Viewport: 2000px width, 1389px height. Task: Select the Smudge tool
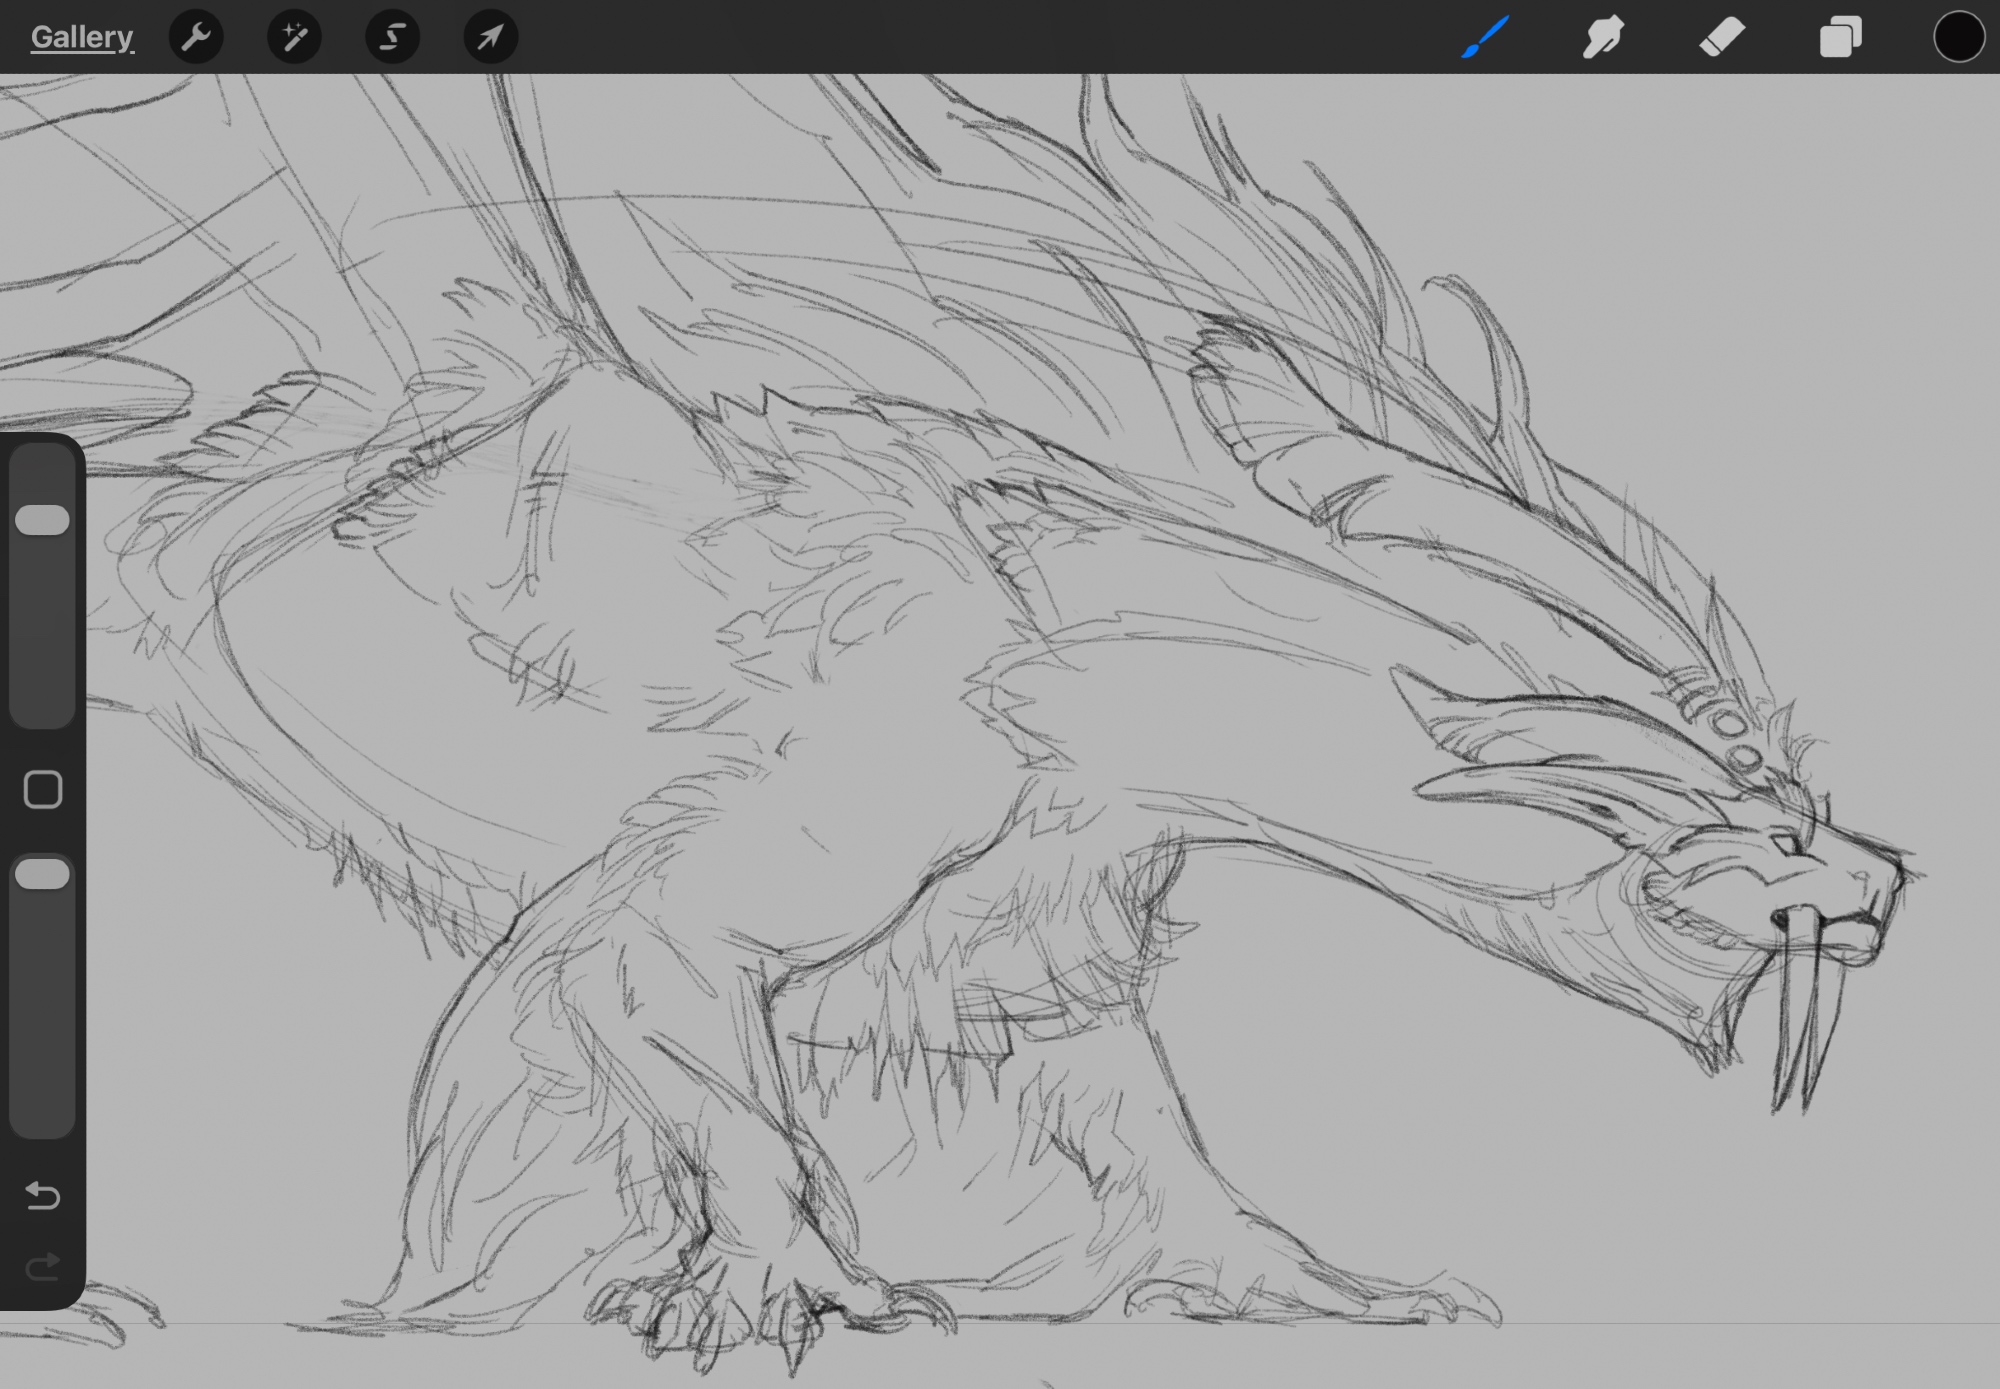pos(1603,37)
